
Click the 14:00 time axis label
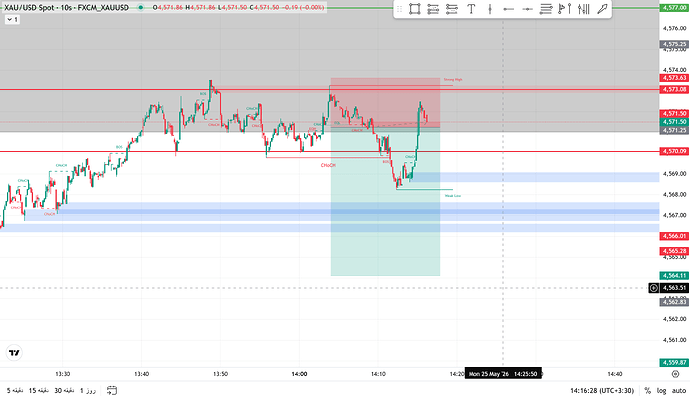299,374
